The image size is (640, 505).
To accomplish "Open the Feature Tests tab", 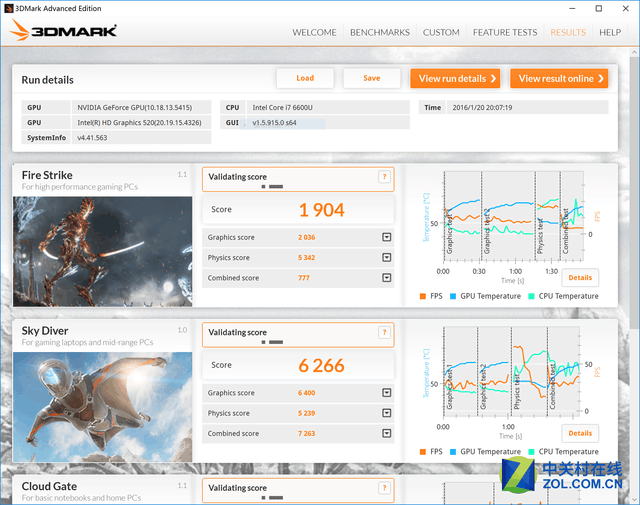I will click(x=505, y=32).
